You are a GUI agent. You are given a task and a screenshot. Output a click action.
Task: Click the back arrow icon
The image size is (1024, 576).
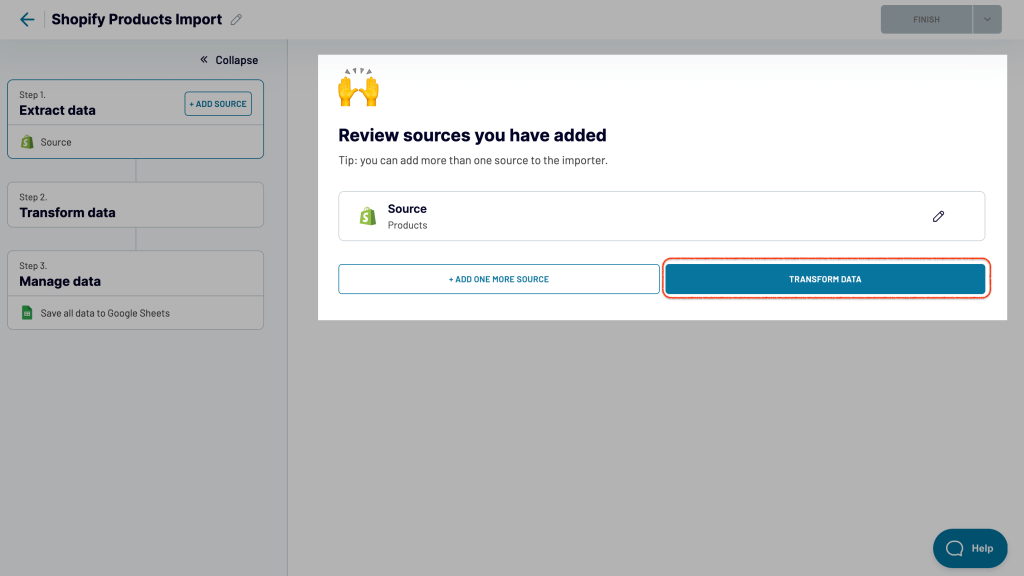point(27,20)
